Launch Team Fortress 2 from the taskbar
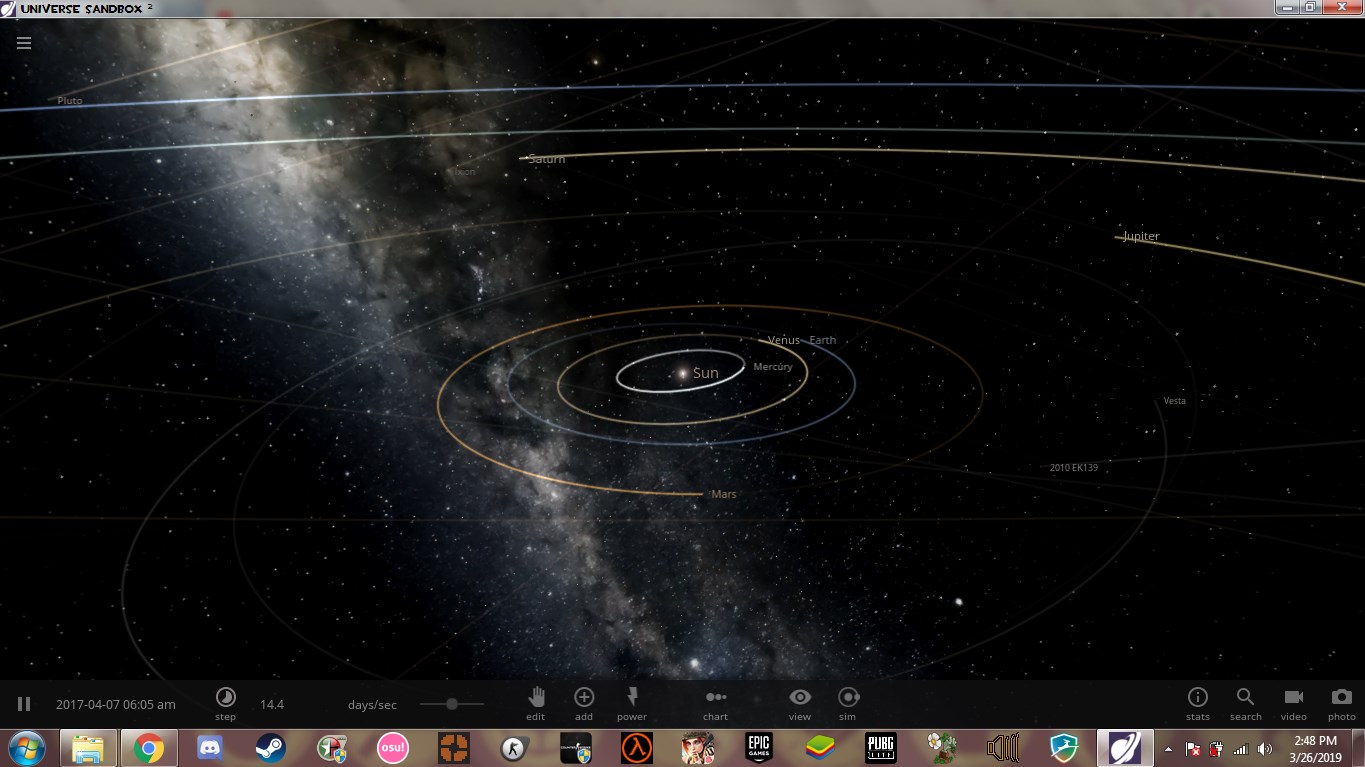The height and width of the screenshot is (767, 1365). (x=454, y=748)
